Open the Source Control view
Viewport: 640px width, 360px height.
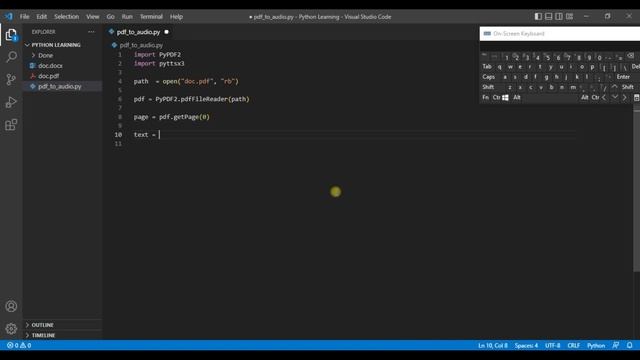(x=11, y=79)
